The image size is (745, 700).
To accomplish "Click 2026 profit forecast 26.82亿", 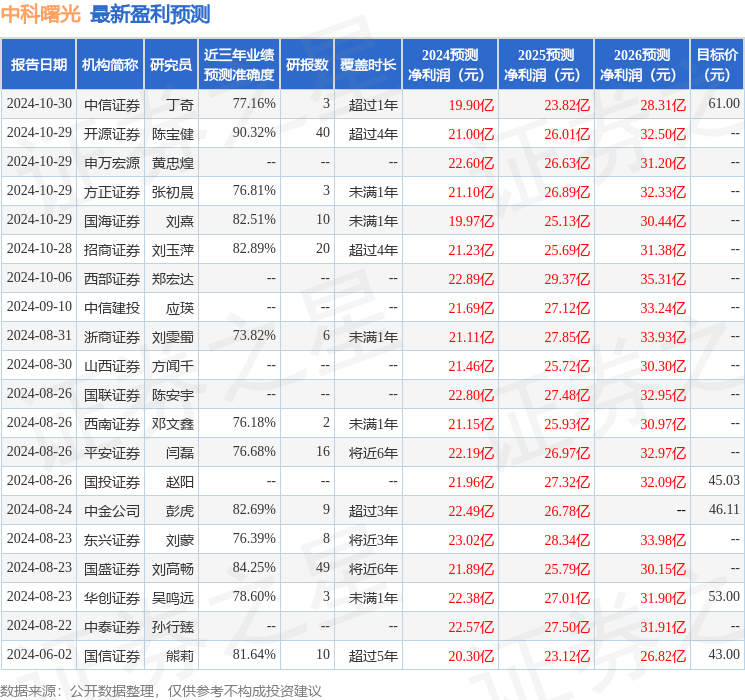I will coord(663,656).
